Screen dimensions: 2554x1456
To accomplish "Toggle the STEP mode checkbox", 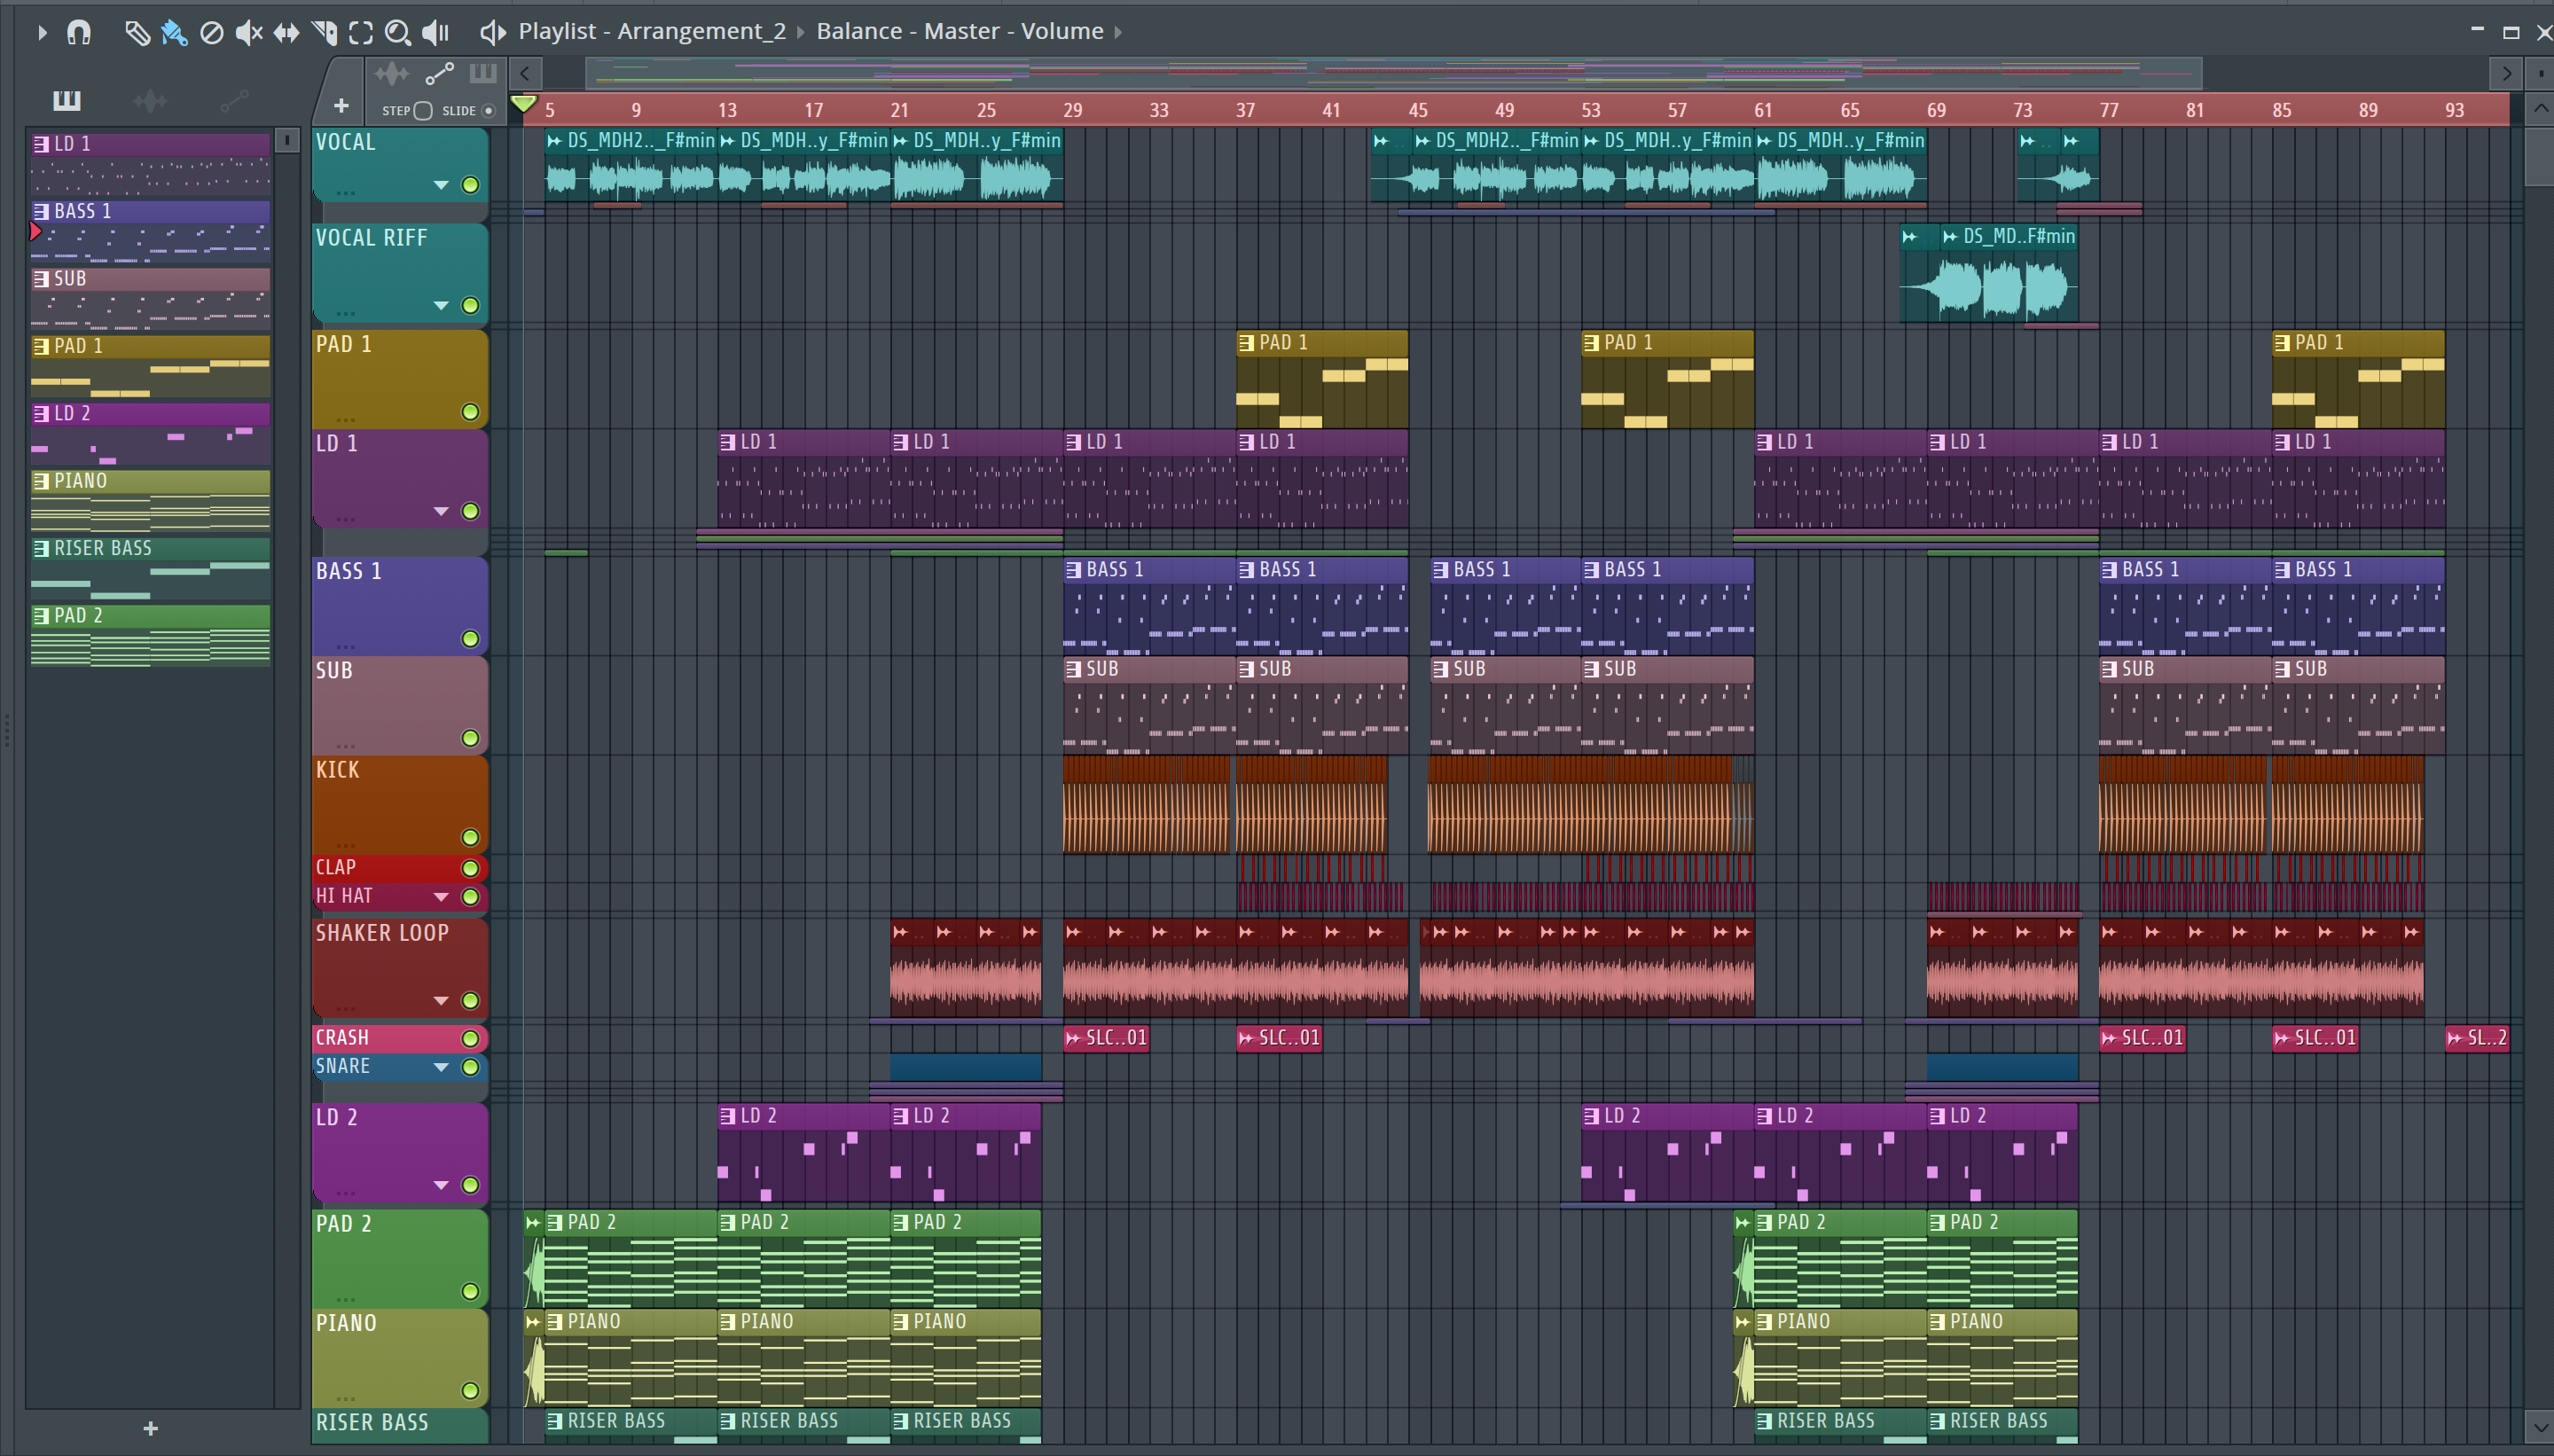I will [423, 111].
